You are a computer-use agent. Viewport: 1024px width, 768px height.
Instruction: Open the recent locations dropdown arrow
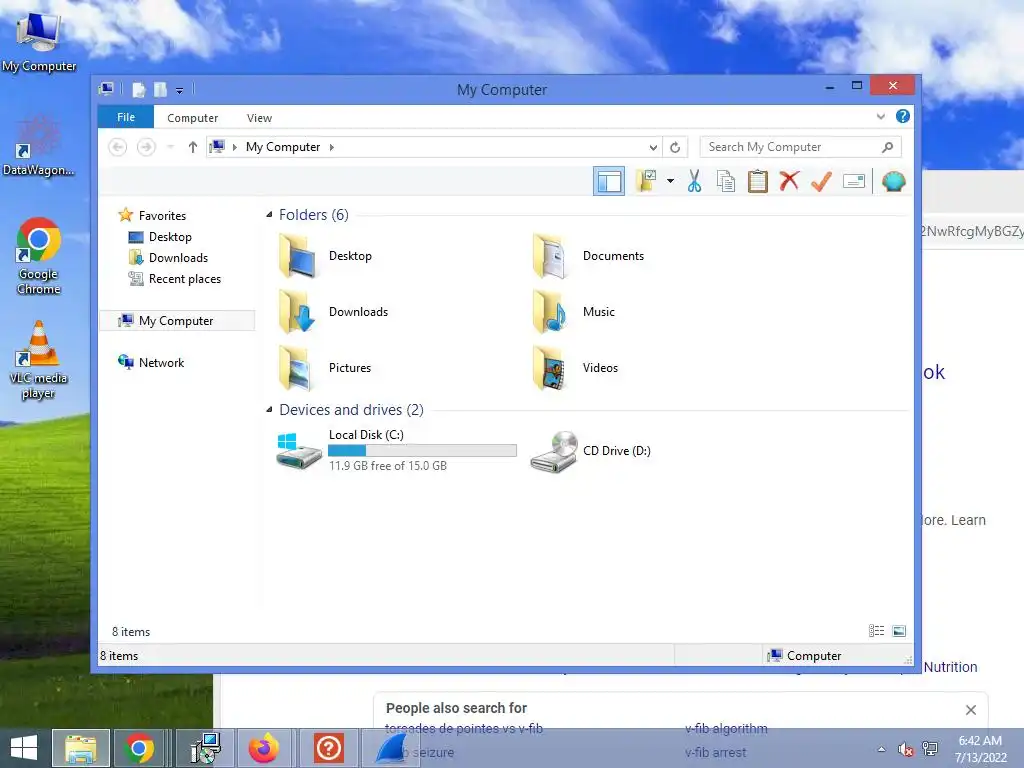coord(170,147)
